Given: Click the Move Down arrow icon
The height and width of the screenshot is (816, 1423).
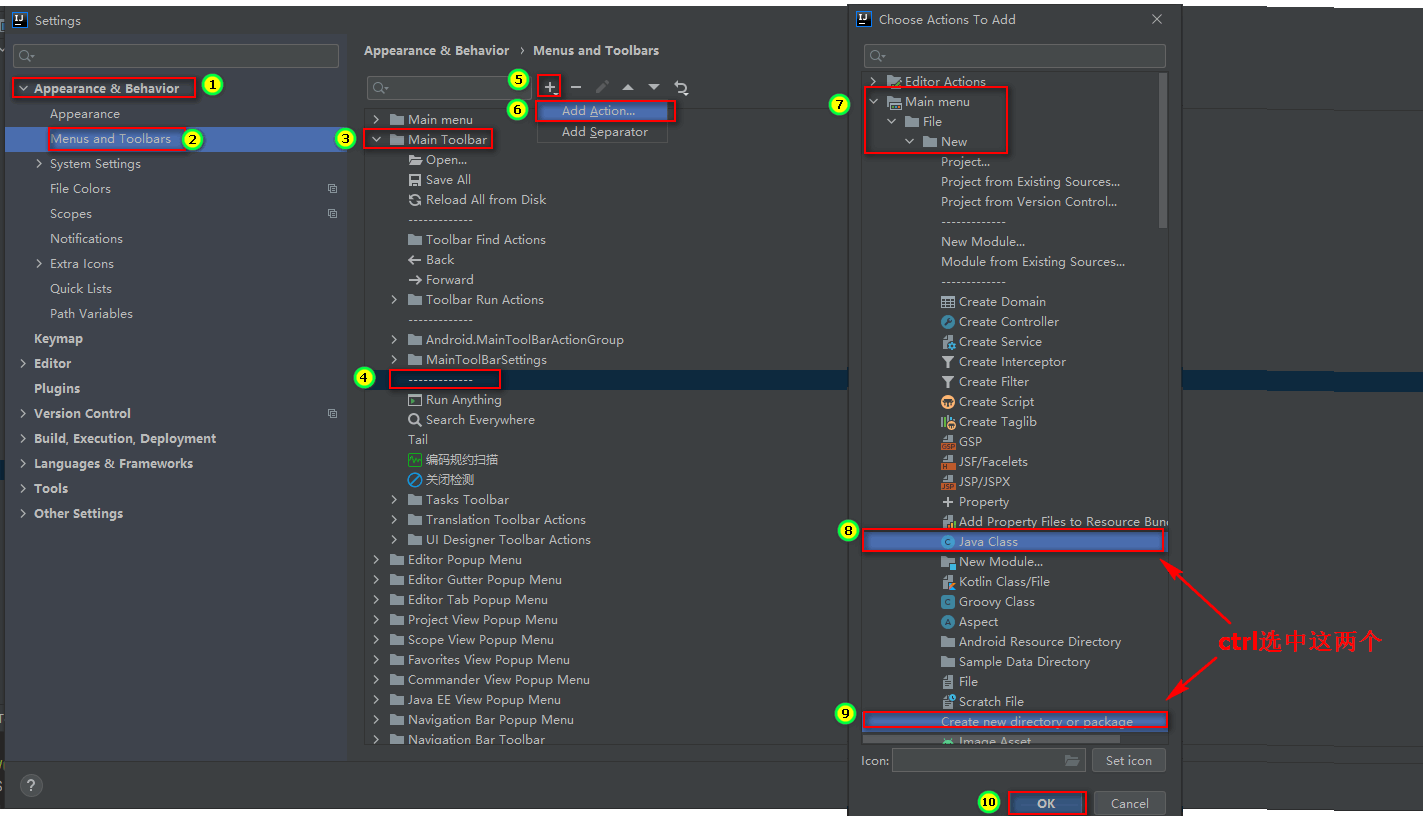Looking at the screenshot, I should [x=654, y=87].
